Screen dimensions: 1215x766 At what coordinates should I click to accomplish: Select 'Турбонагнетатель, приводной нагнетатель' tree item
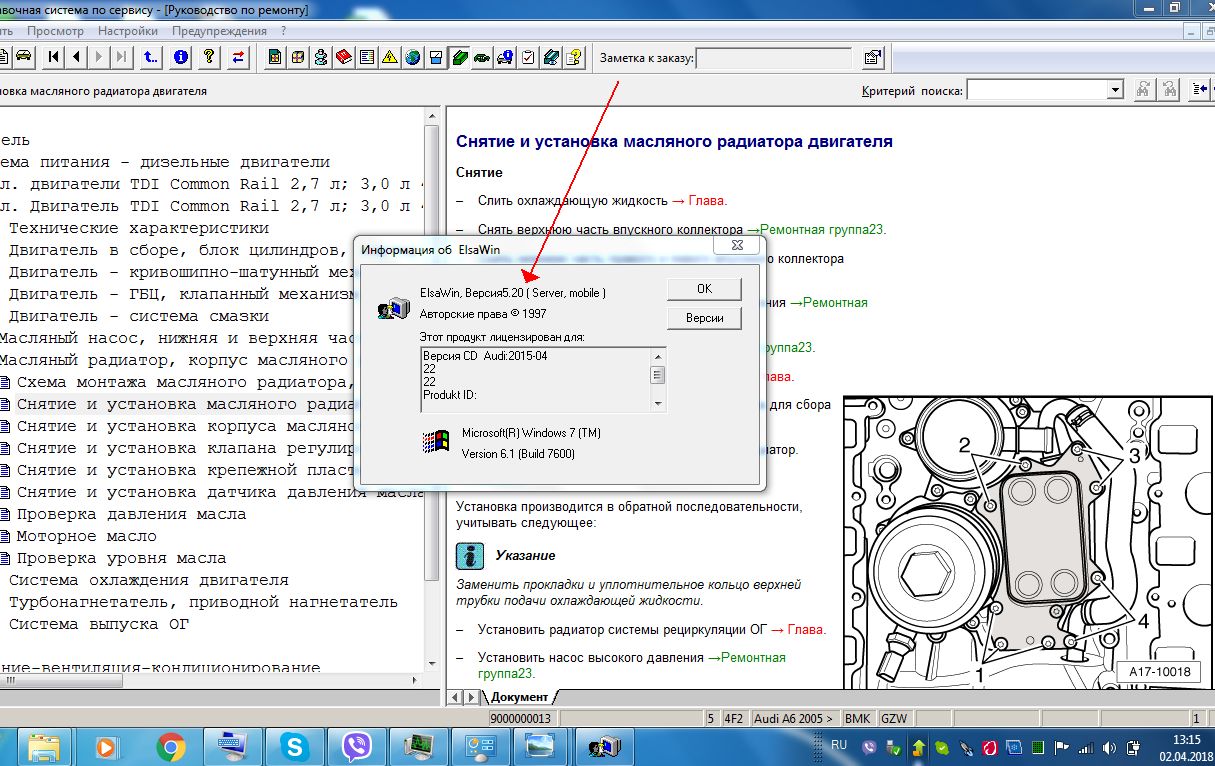point(204,602)
